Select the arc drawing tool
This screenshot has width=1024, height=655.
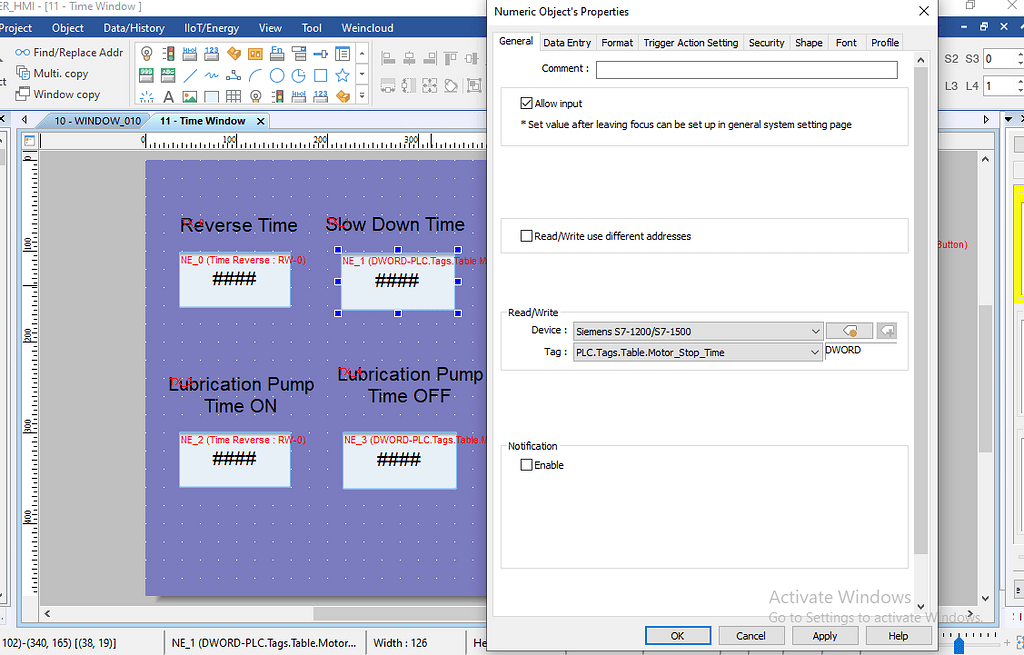pyautogui.click(x=255, y=75)
